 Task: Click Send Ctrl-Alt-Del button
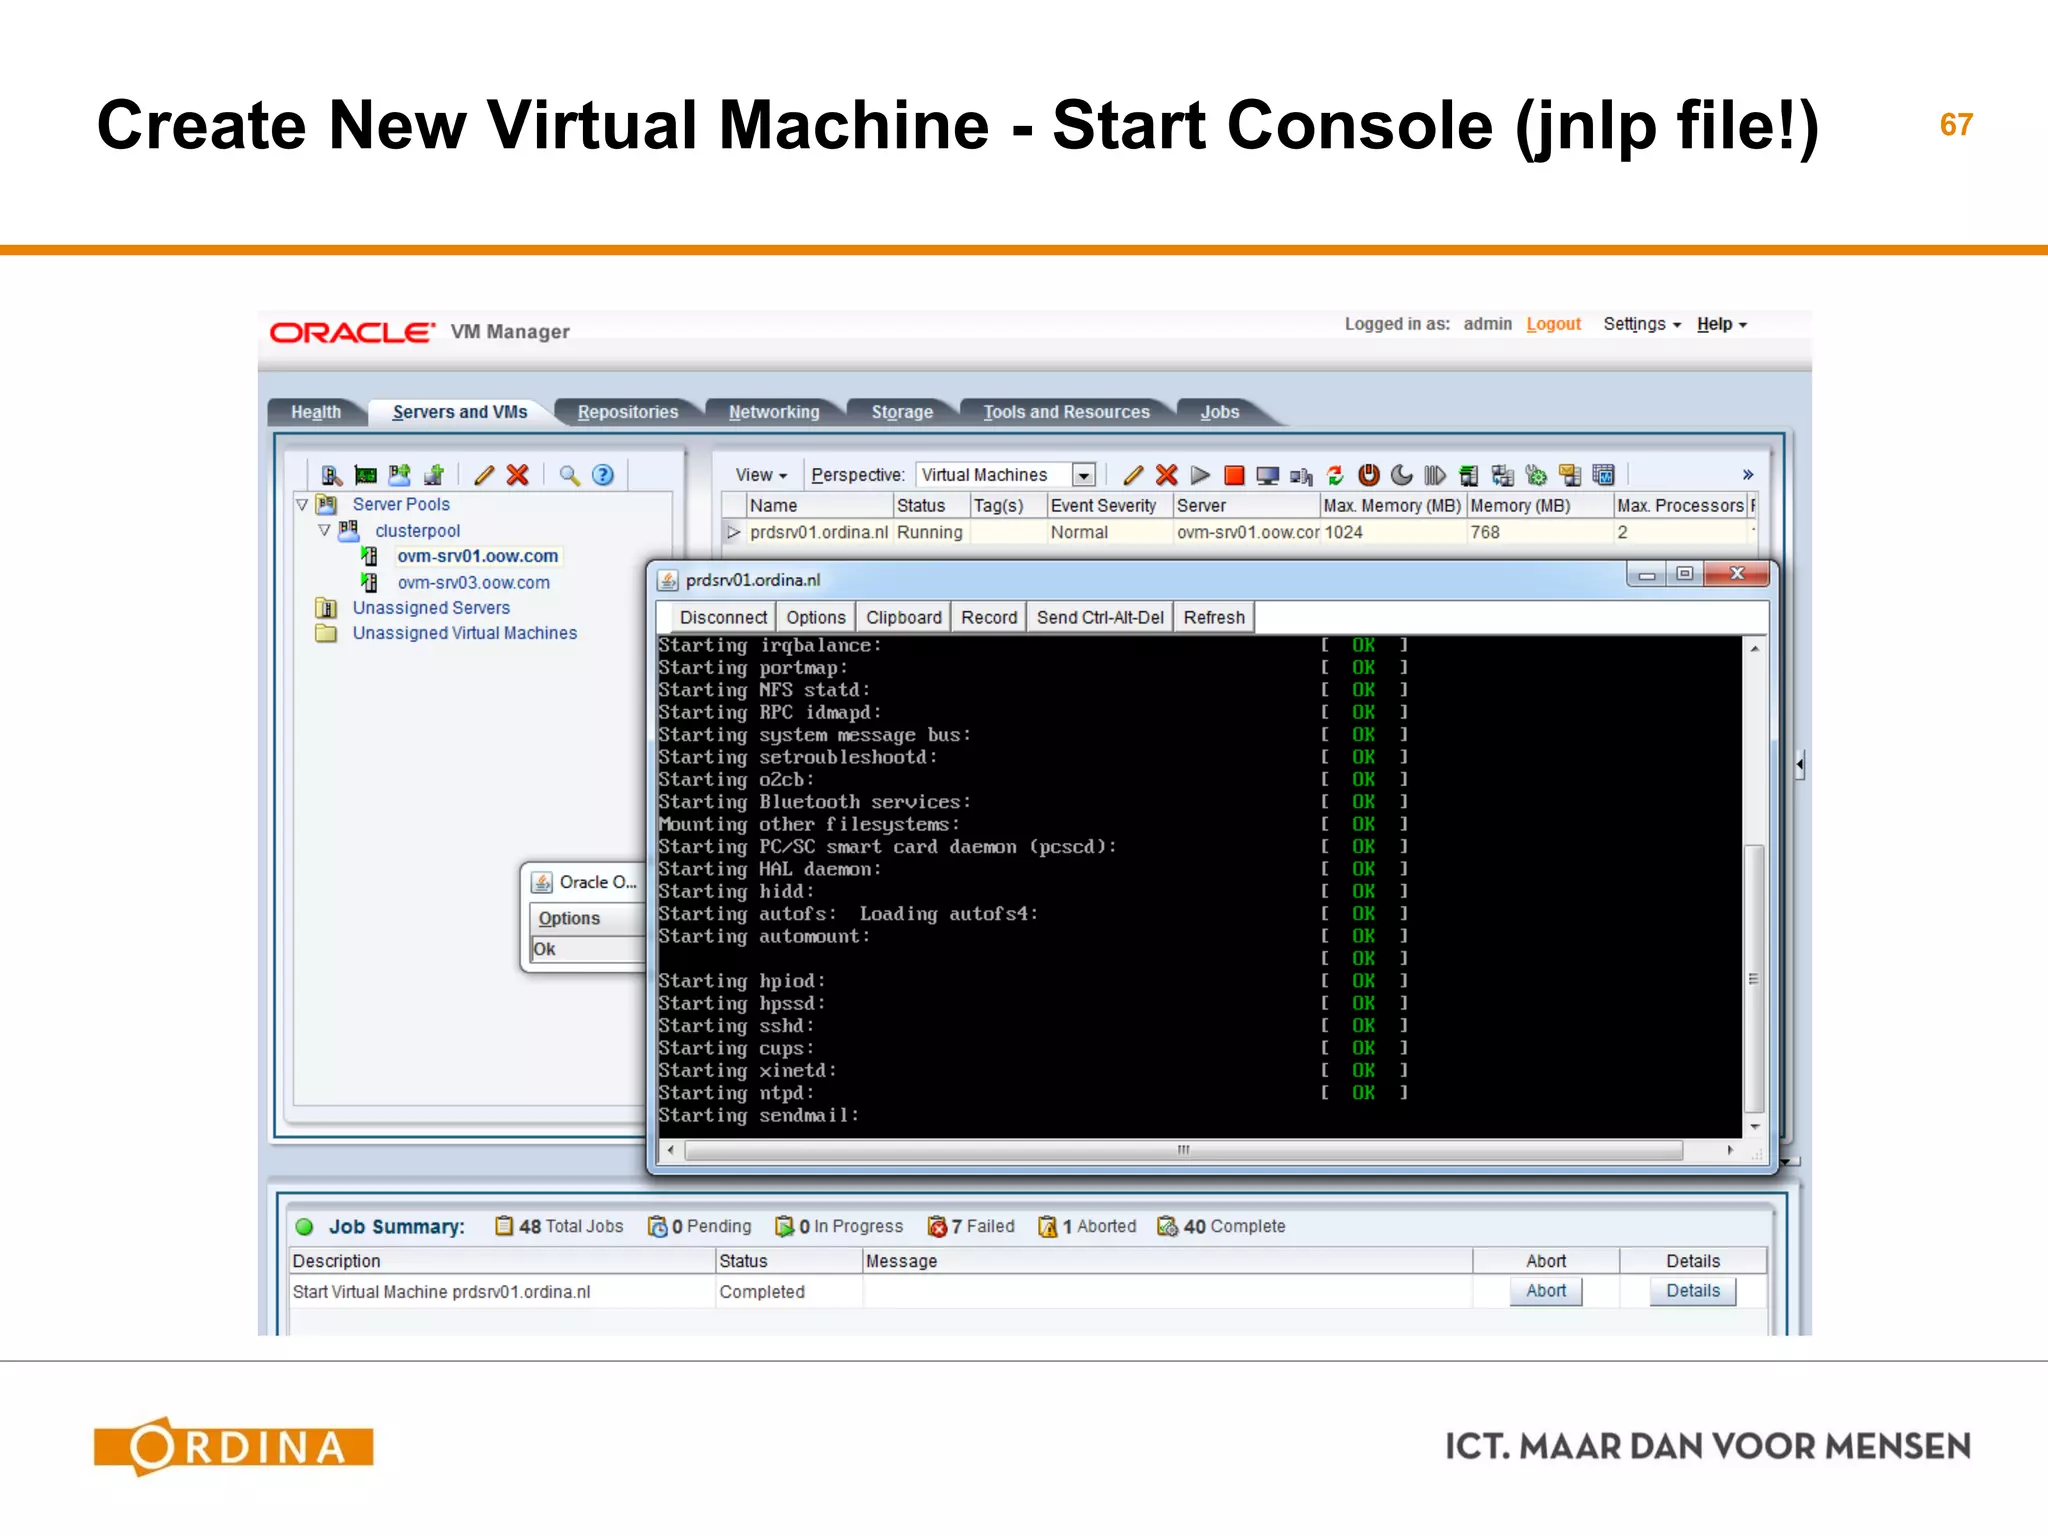click(x=1100, y=617)
